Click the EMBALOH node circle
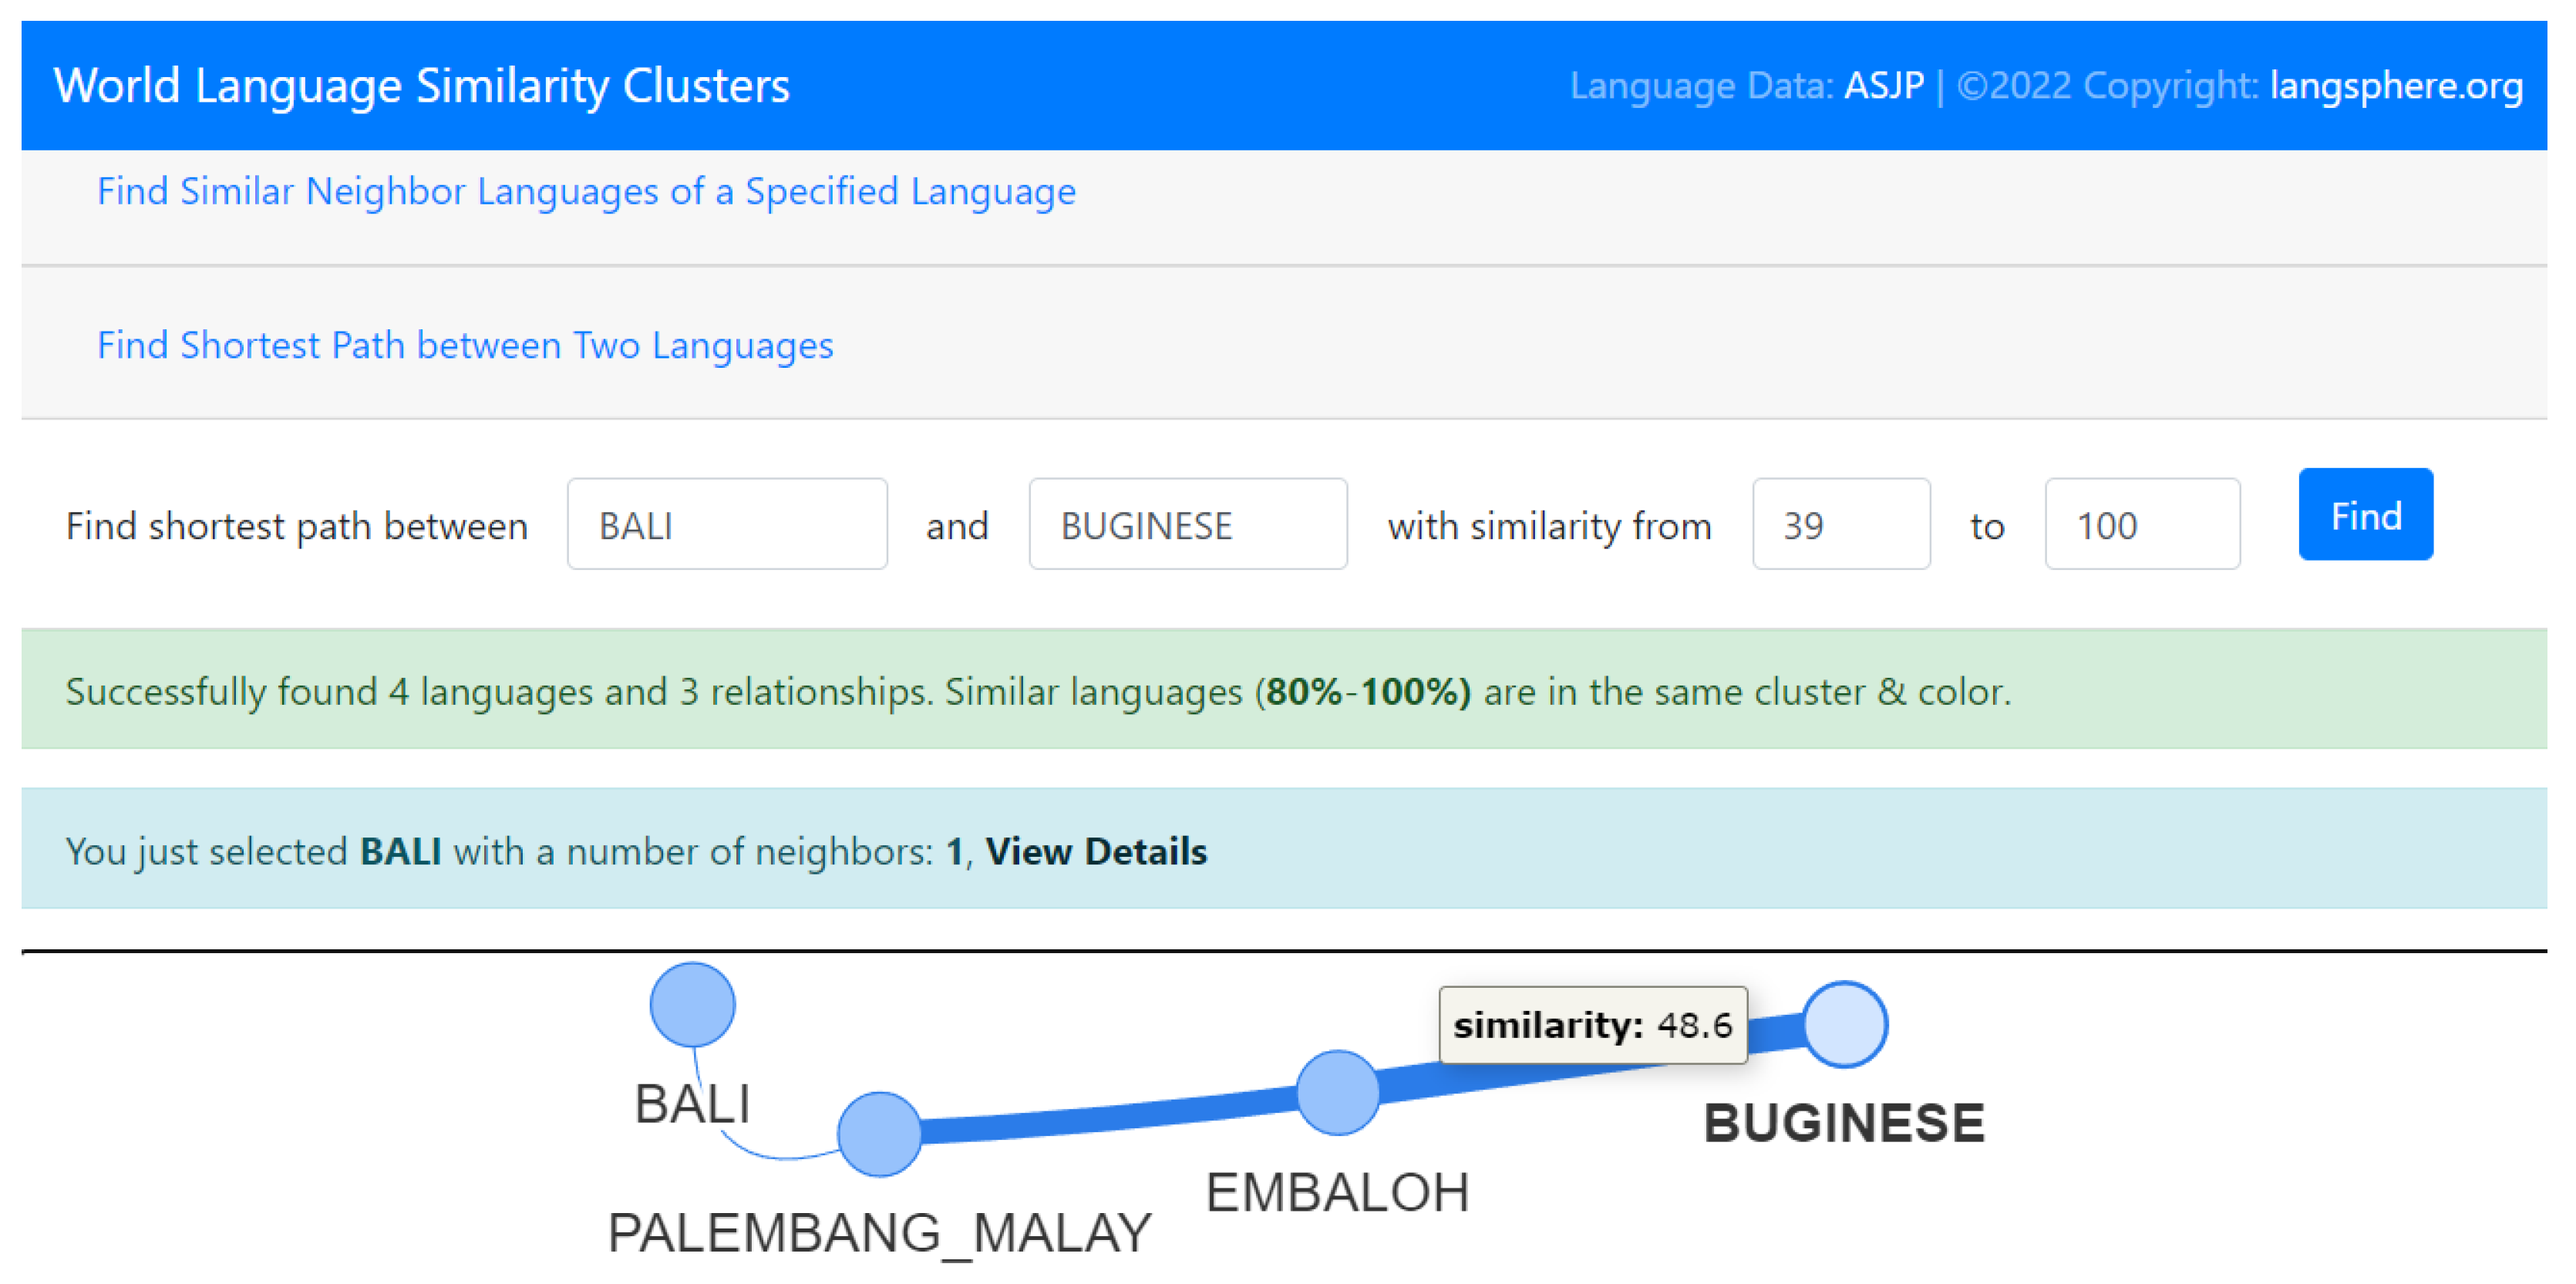This screenshot has width=2576, height=1284. click(1337, 1092)
